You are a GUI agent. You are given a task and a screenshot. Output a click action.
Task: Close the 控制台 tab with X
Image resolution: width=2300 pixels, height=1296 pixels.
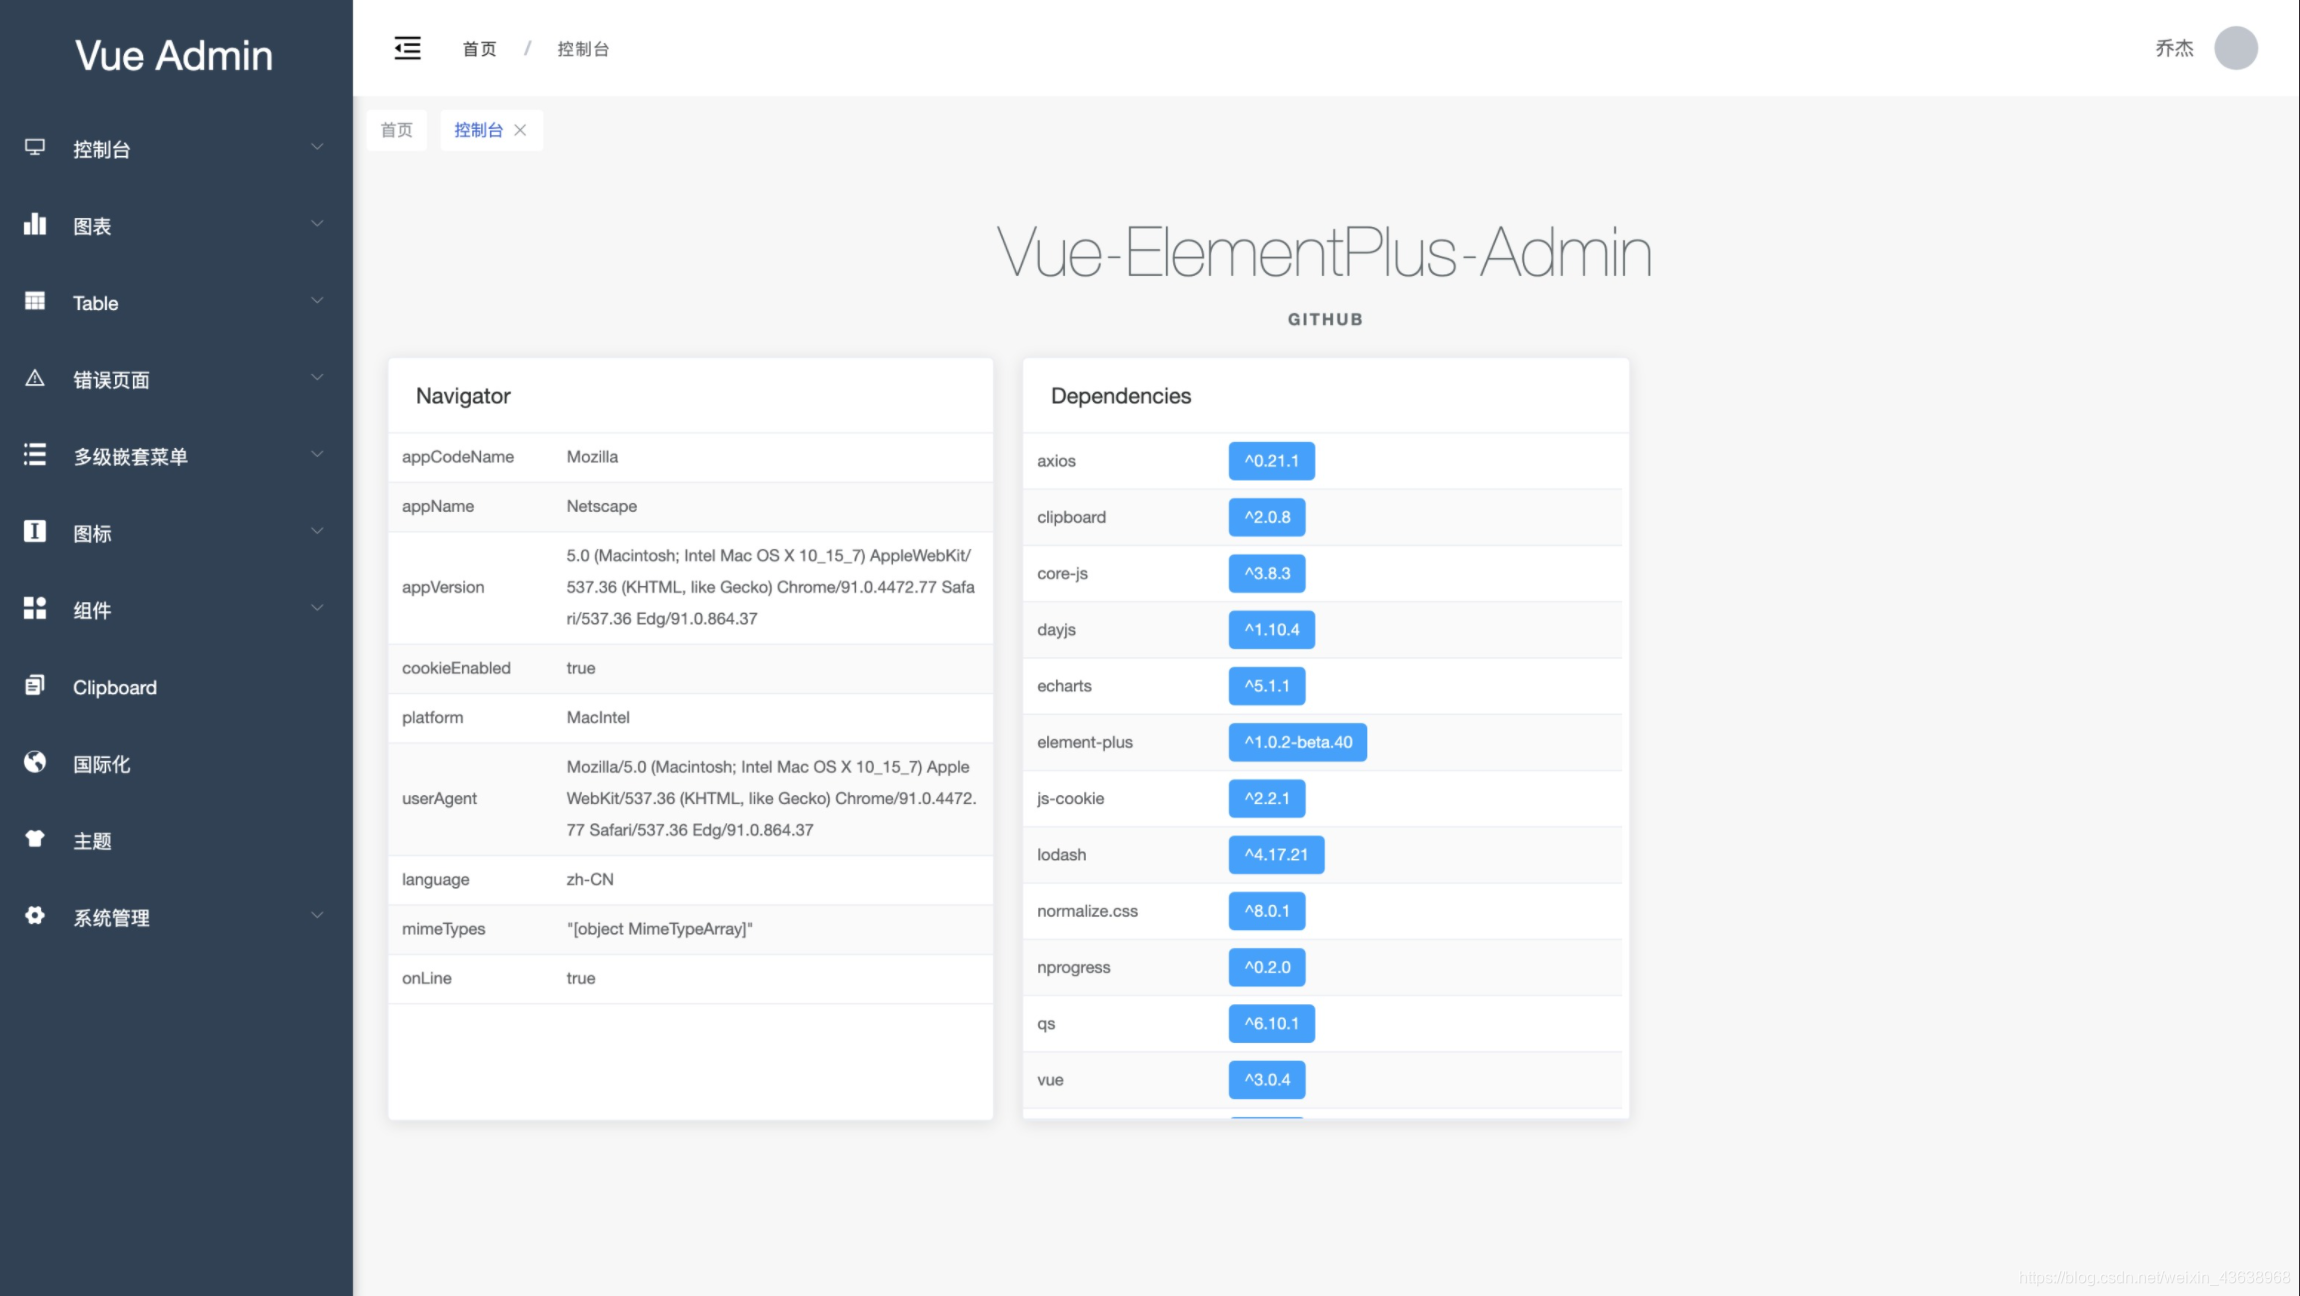coord(520,130)
